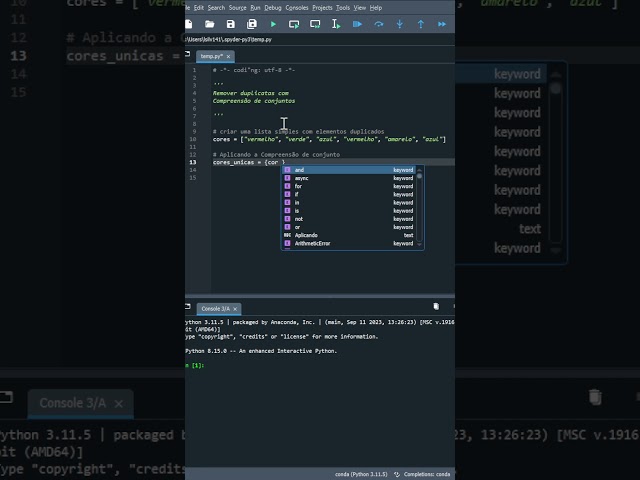Click the debugger Step over curved arrow

(x=379, y=24)
